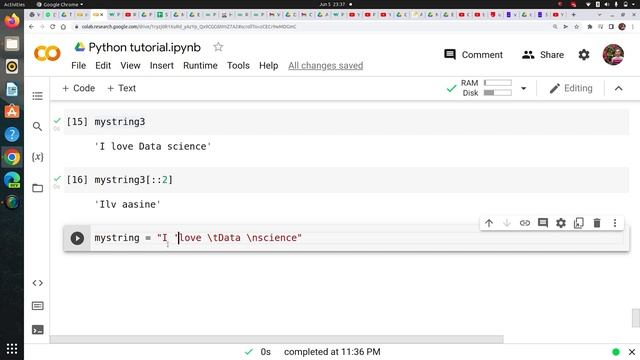Image resolution: width=640 pixels, height=360 pixels.
Task: Open the variables inspector panel
Action: coord(38,157)
